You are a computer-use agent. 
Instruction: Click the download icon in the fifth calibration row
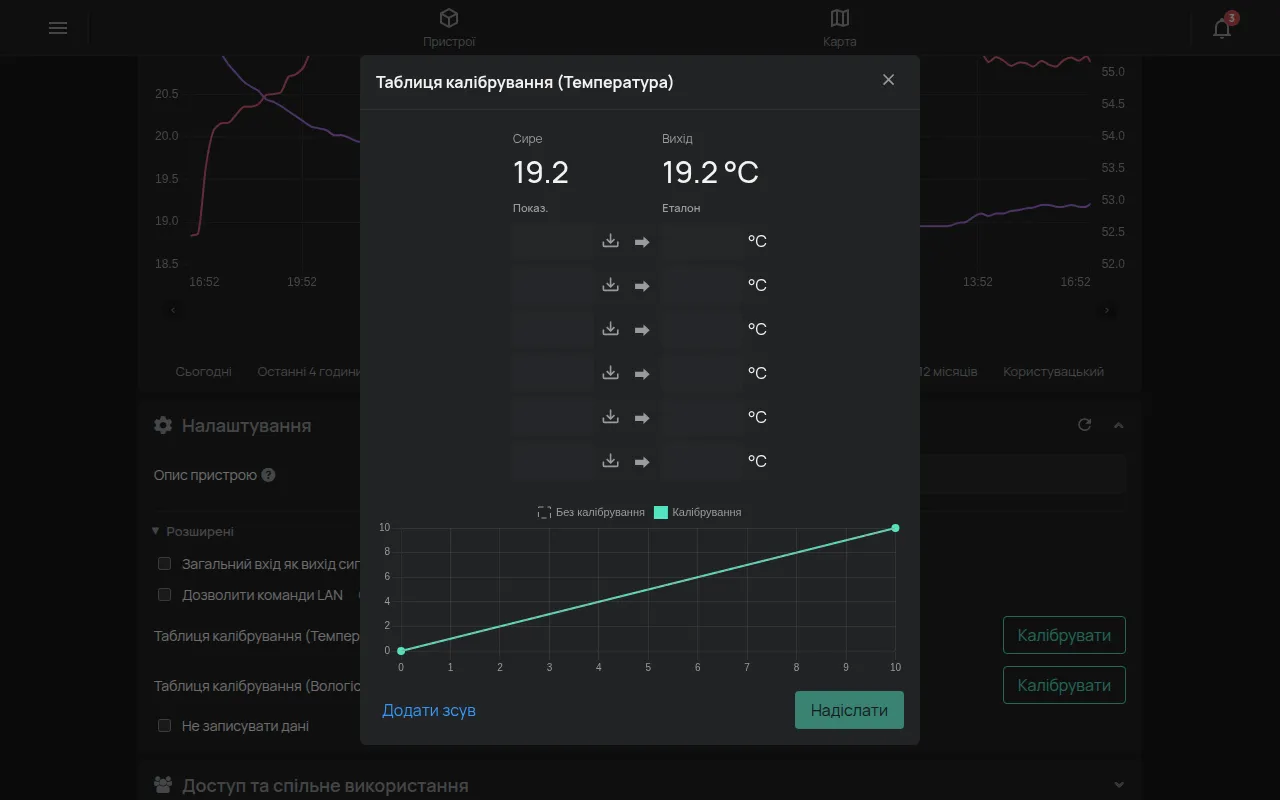pyautogui.click(x=611, y=417)
